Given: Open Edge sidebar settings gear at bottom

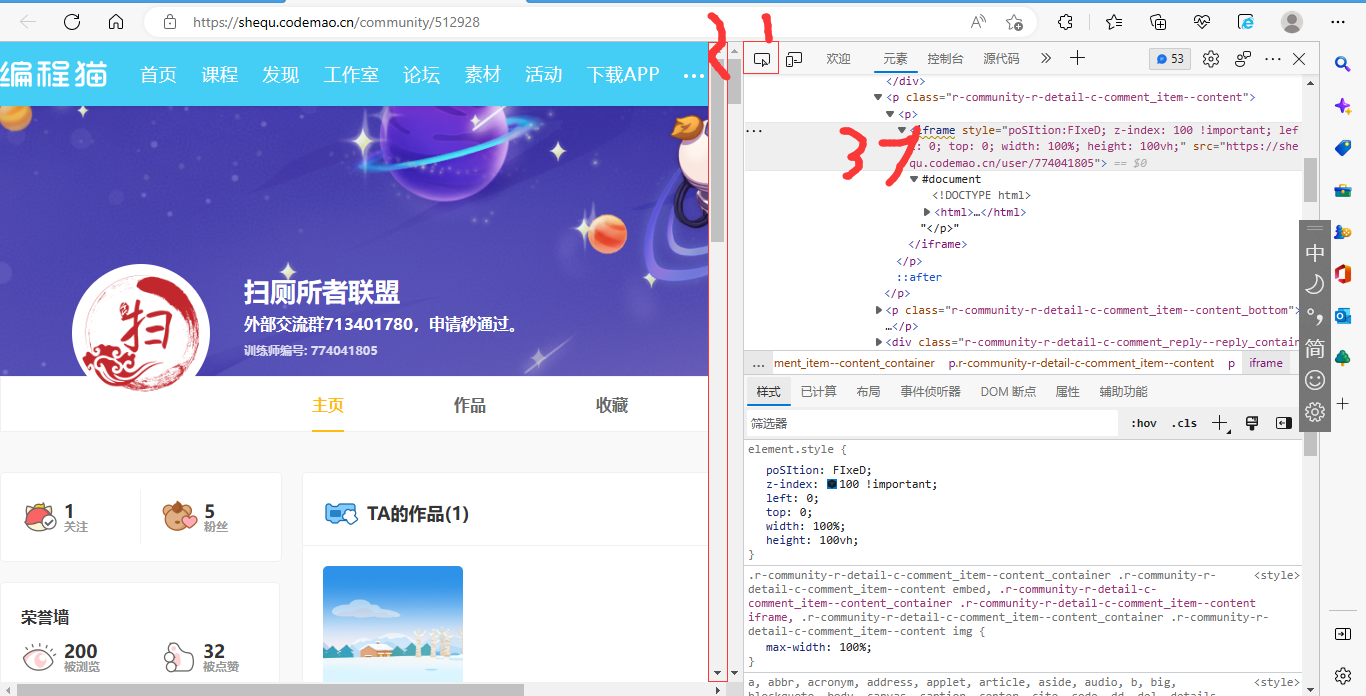Looking at the screenshot, I should pyautogui.click(x=1343, y=676).
